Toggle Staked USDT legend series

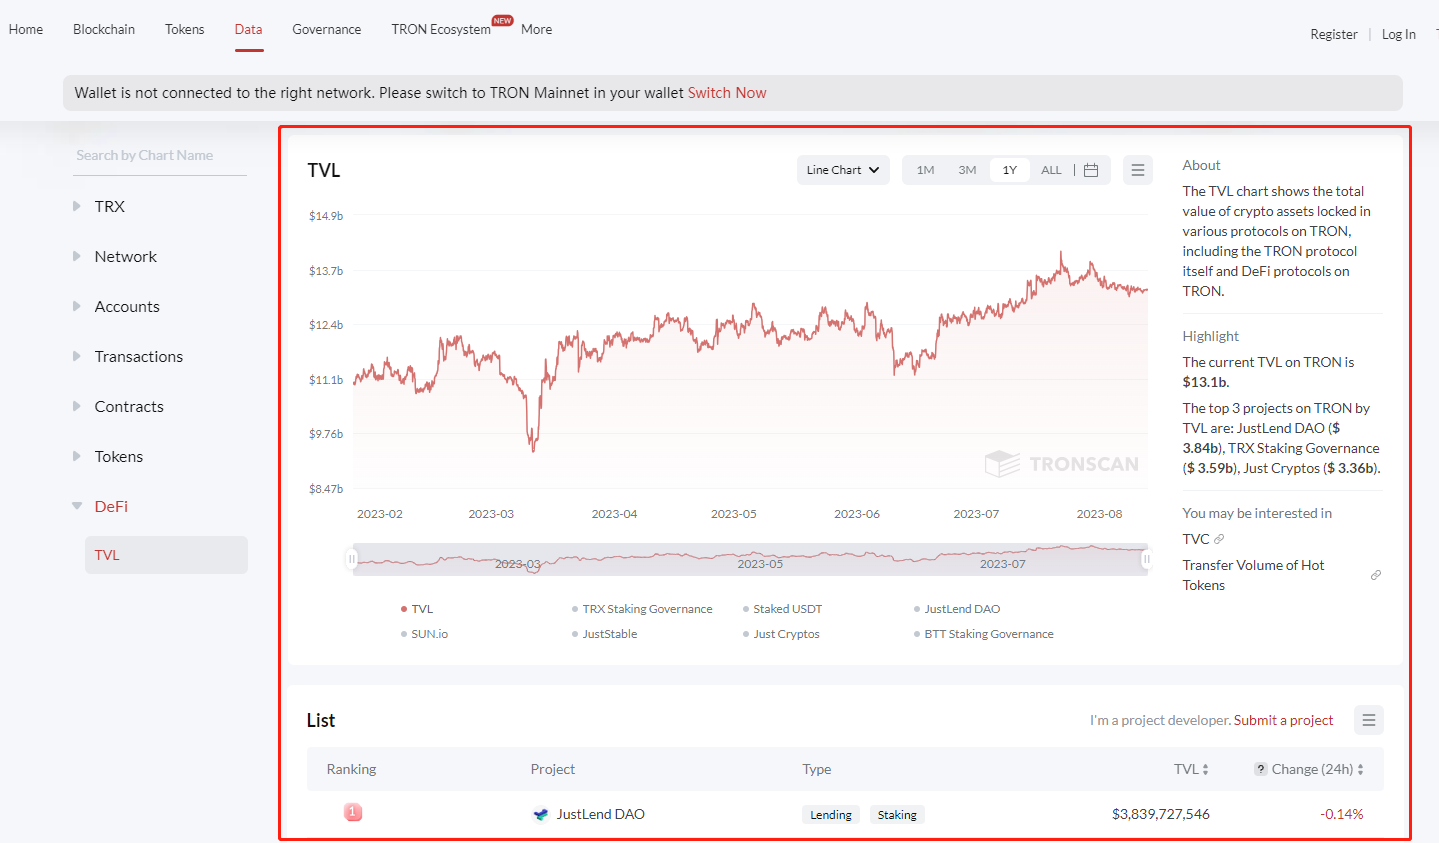[x=782, y=609]
